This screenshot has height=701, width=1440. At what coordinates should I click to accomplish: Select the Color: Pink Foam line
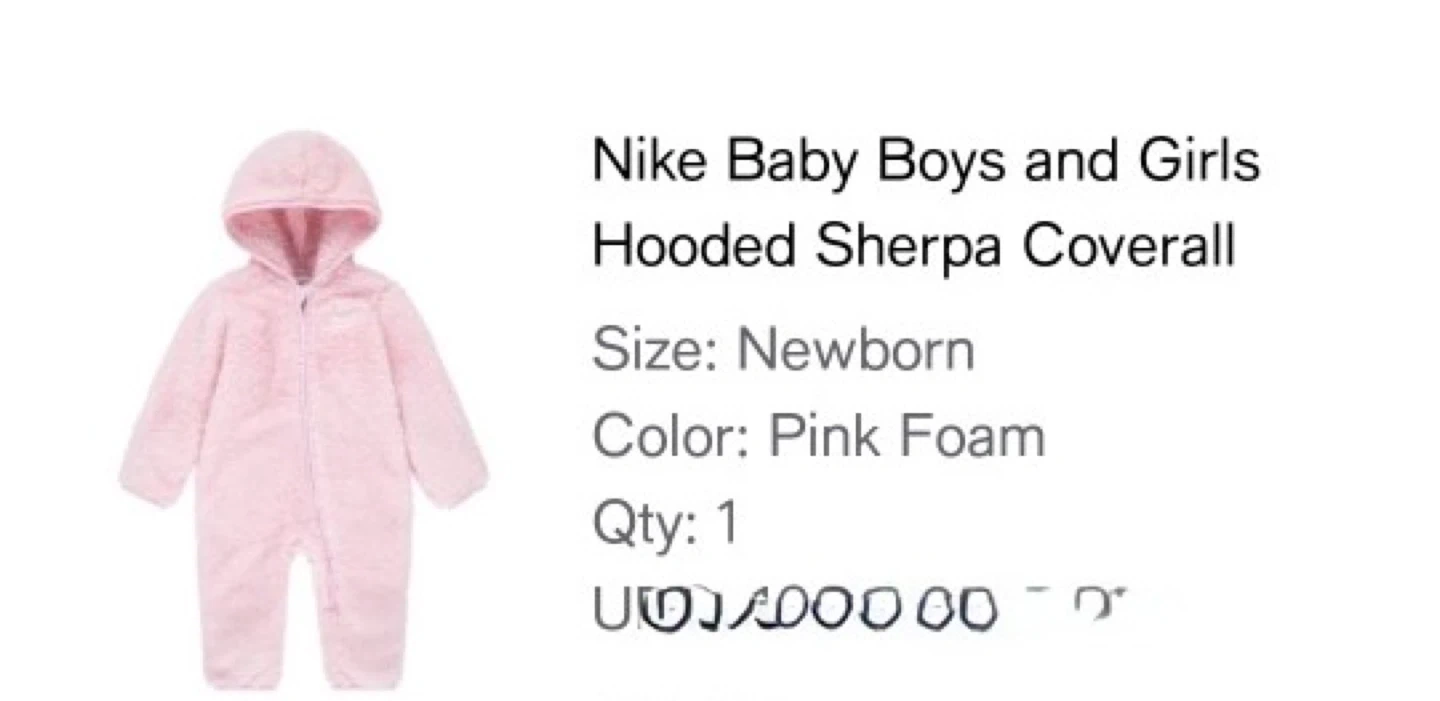tap(818, 437)
